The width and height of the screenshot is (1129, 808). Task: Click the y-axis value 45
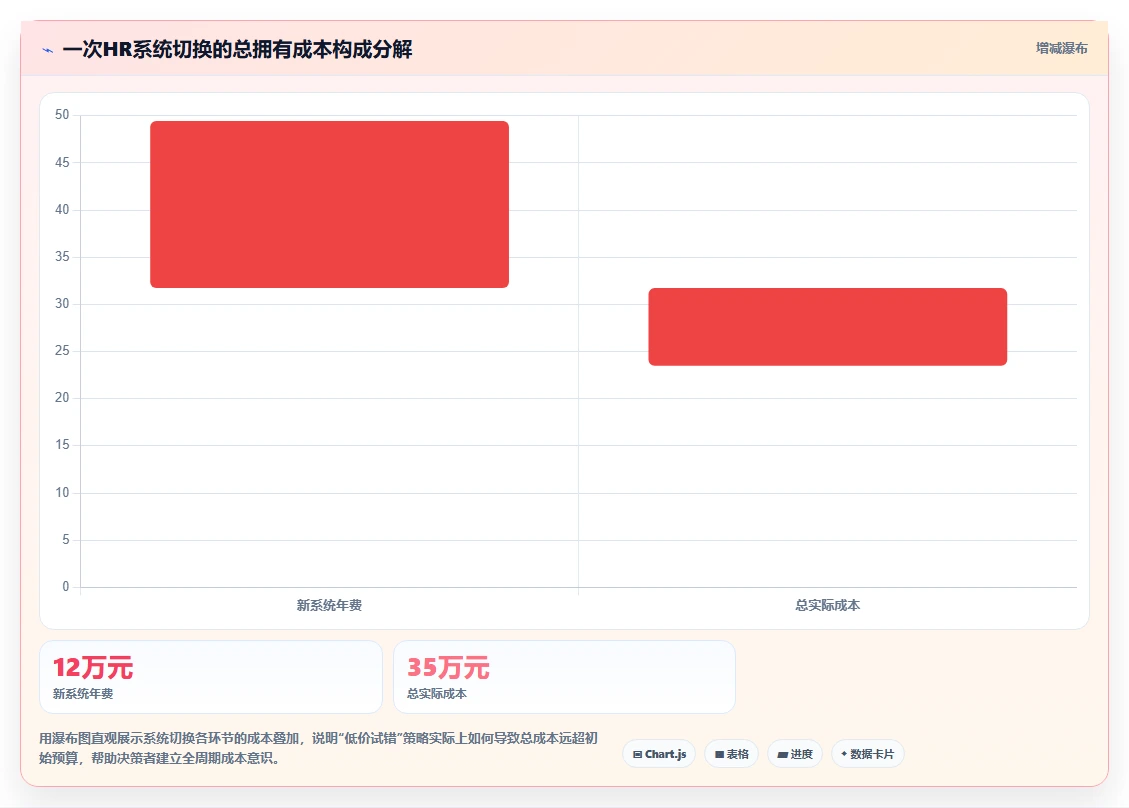click(x=62, y=162)
